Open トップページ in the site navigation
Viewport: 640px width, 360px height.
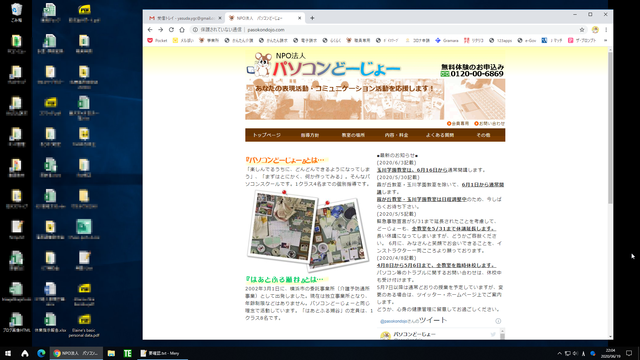[x=267, y=135]
